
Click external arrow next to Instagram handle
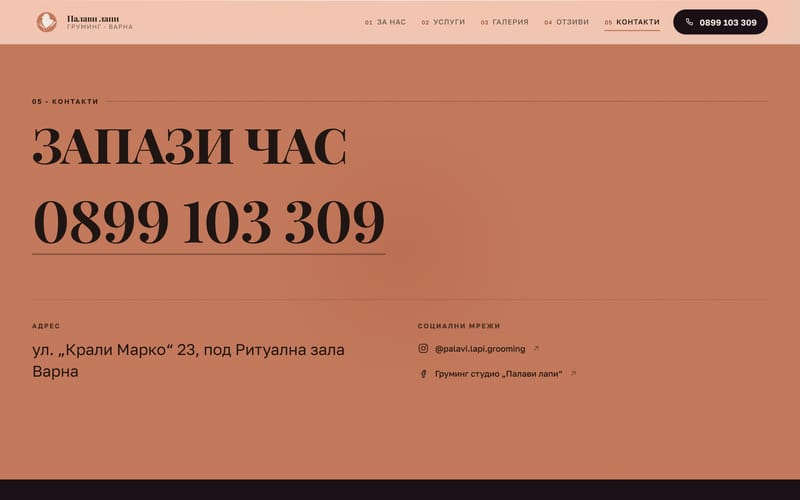(536, 348)
